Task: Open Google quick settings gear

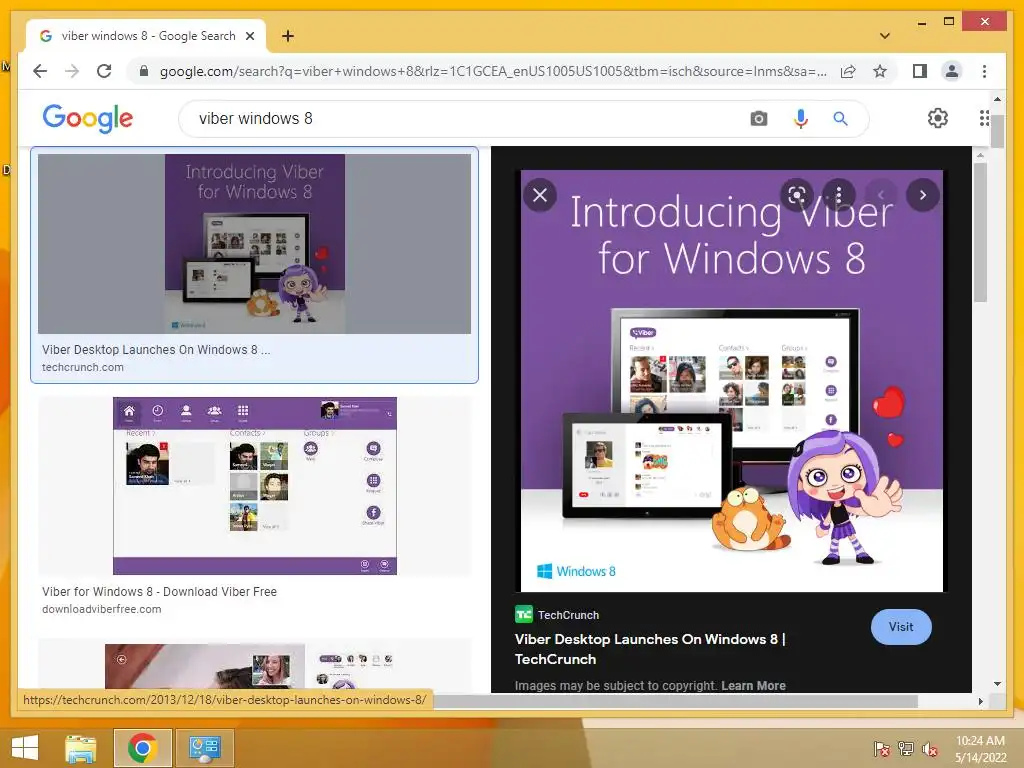Action: tap(937, 118)
